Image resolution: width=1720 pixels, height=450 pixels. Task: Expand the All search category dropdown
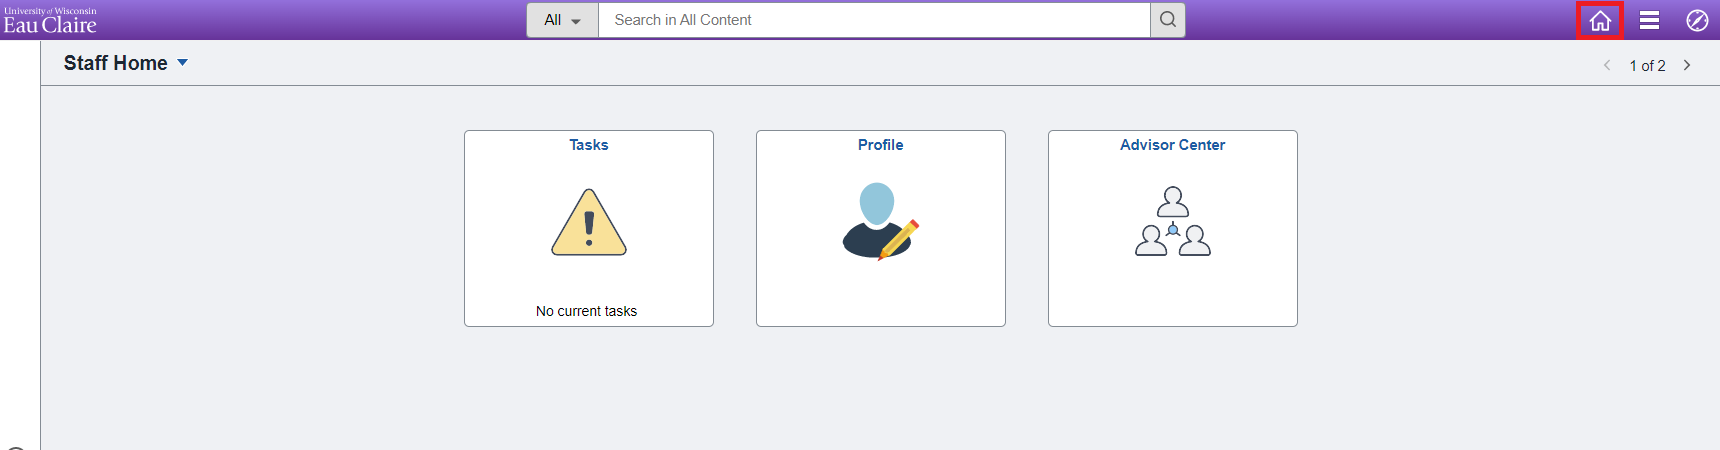coord(562,20)
